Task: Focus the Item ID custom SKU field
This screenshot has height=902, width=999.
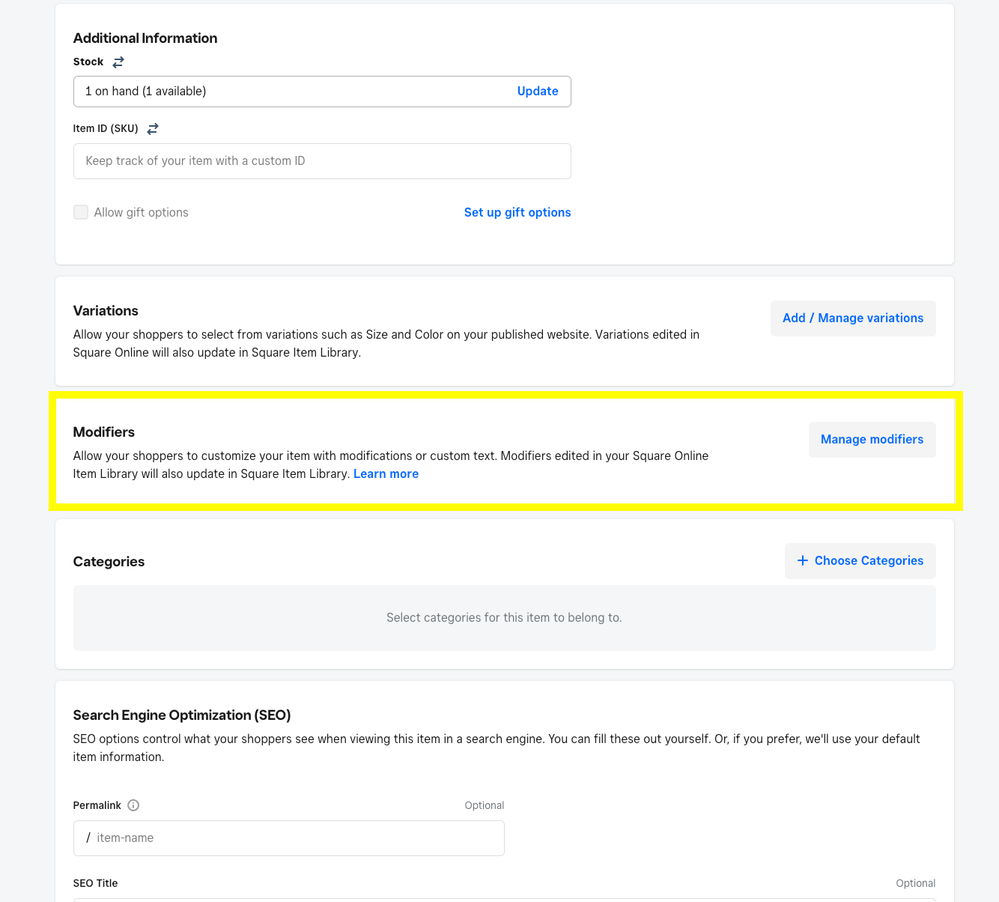Action: (x=321, y=161)
